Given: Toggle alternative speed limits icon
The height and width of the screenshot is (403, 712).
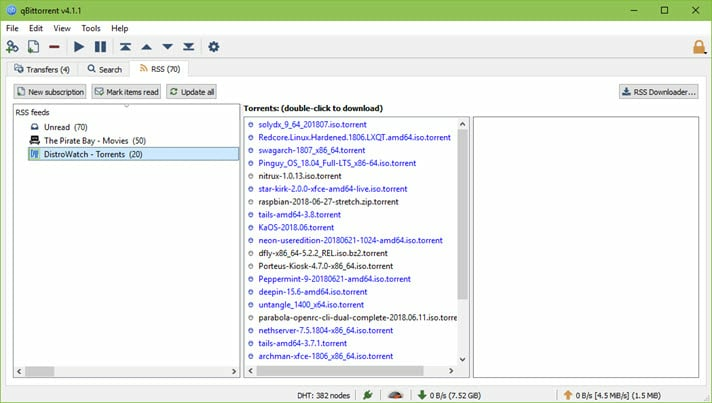Looking at the screenshot, I should click(396, 395).
